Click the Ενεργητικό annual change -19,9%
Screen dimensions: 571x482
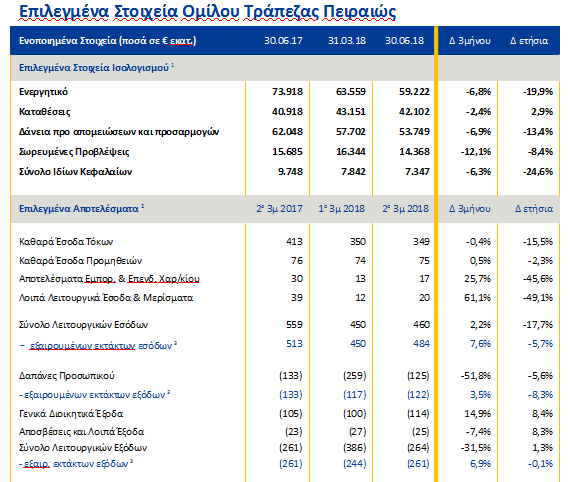tap(538, 92)
